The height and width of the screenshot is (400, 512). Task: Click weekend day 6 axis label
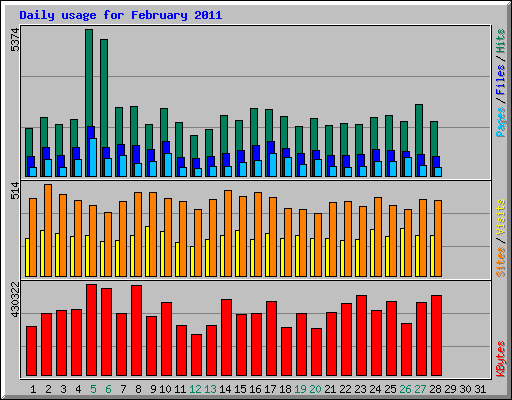point(108,389)
